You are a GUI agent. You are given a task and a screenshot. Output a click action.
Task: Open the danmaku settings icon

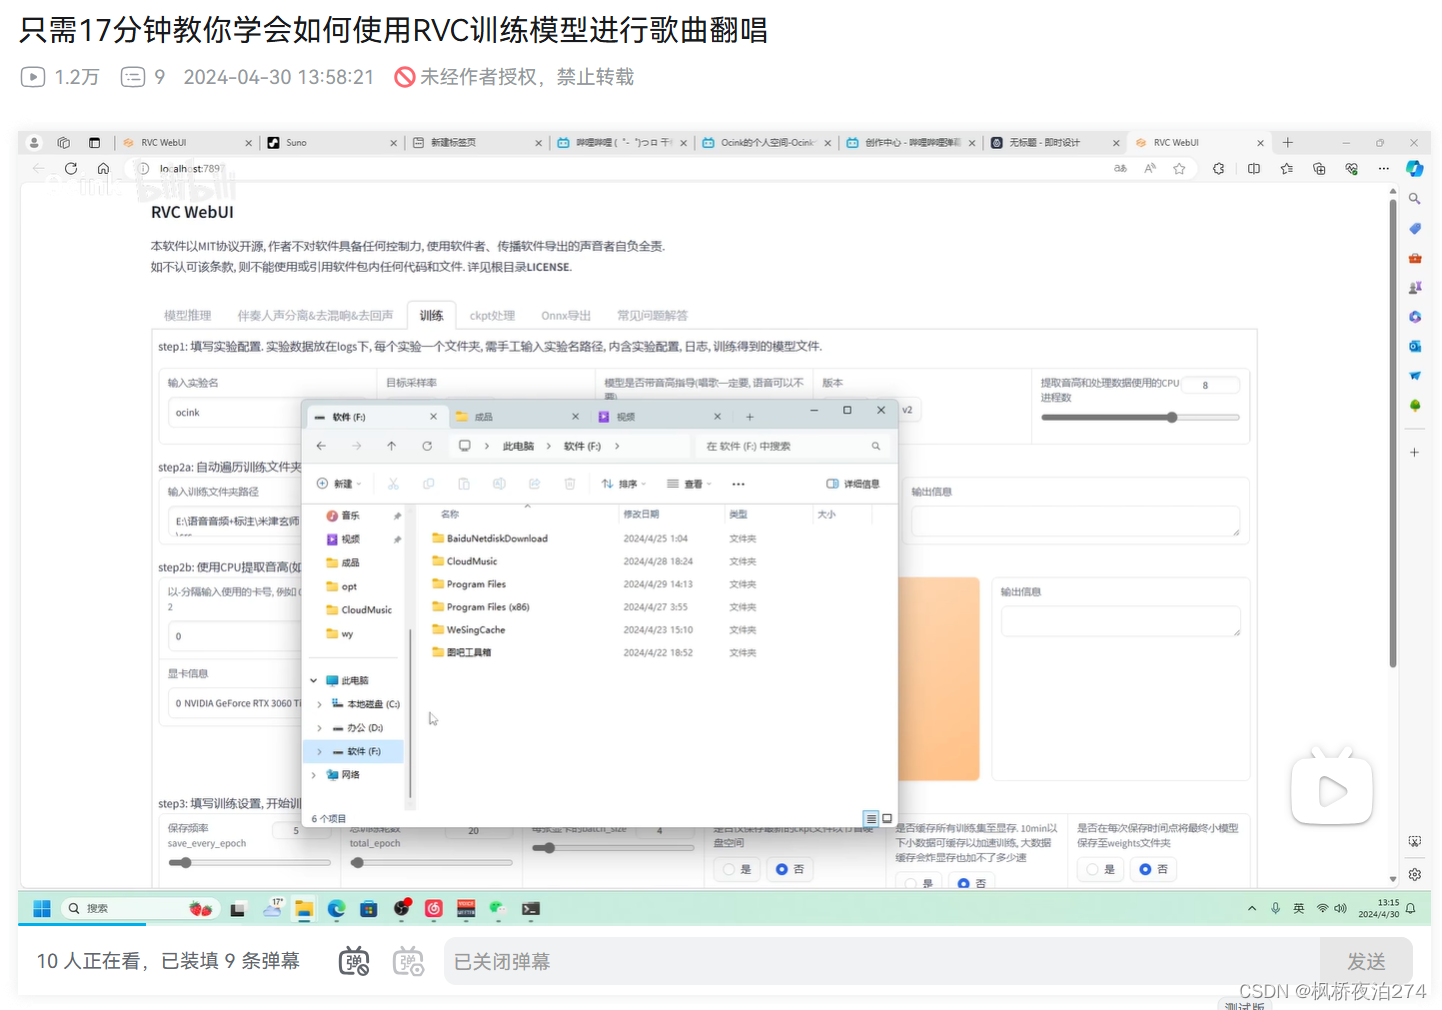pyautogui.click(x=408, y=961)
